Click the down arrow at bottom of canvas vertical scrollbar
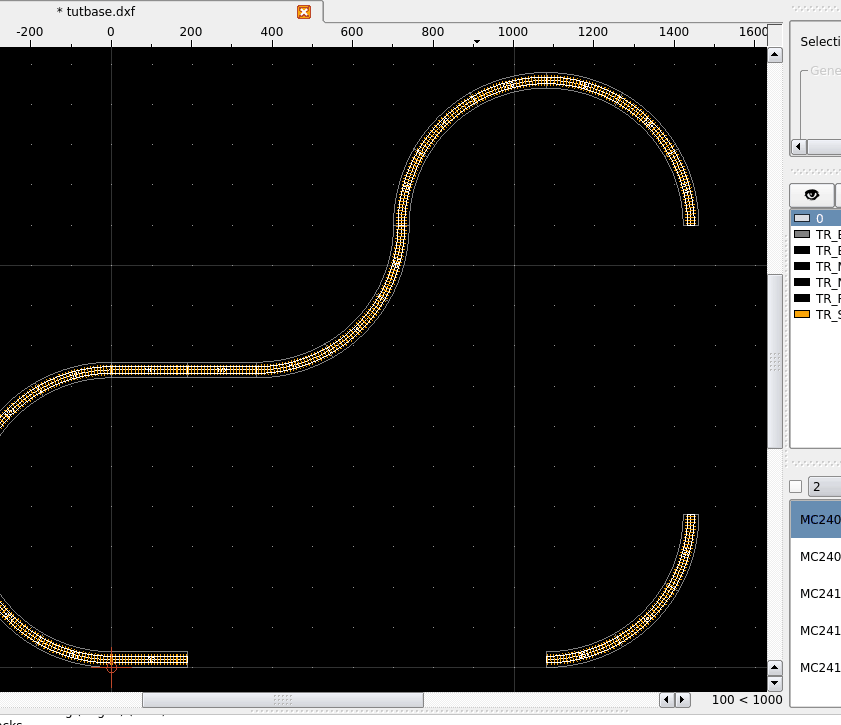Screen dimensions: 841x725 pos(774,667)
